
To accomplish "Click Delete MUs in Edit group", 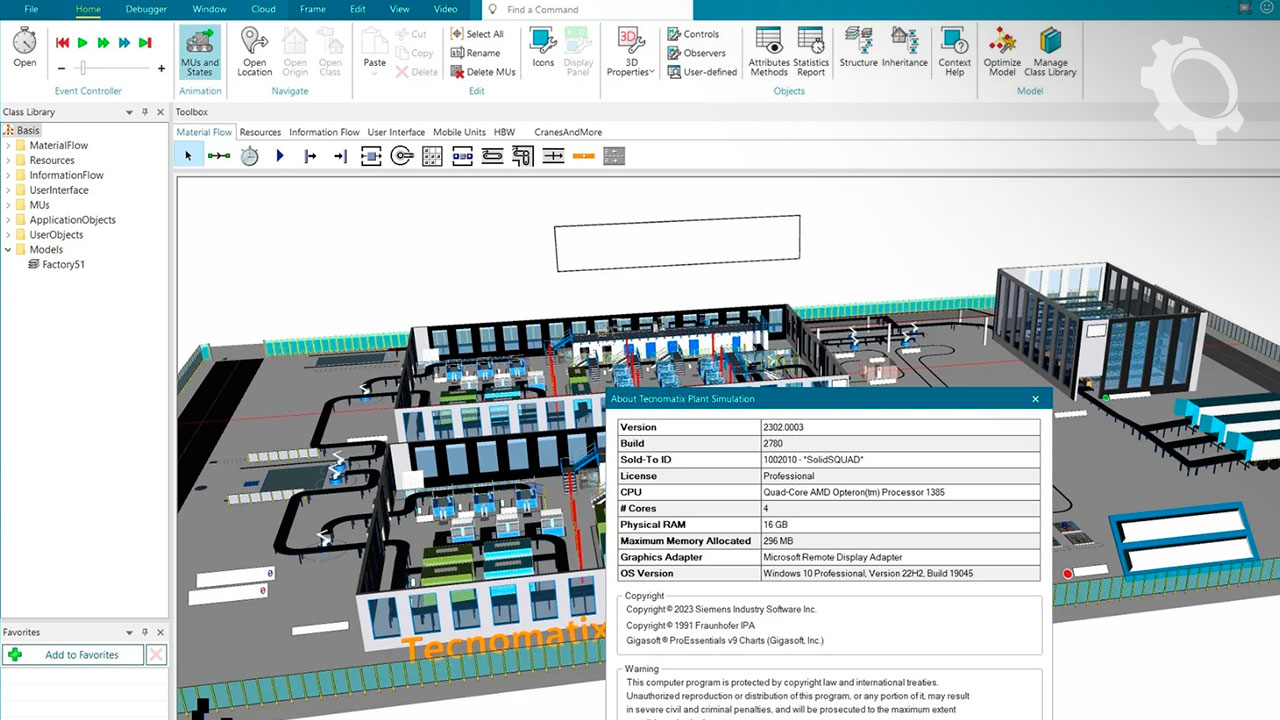I will pyautogui.click(x=483, y=72).
